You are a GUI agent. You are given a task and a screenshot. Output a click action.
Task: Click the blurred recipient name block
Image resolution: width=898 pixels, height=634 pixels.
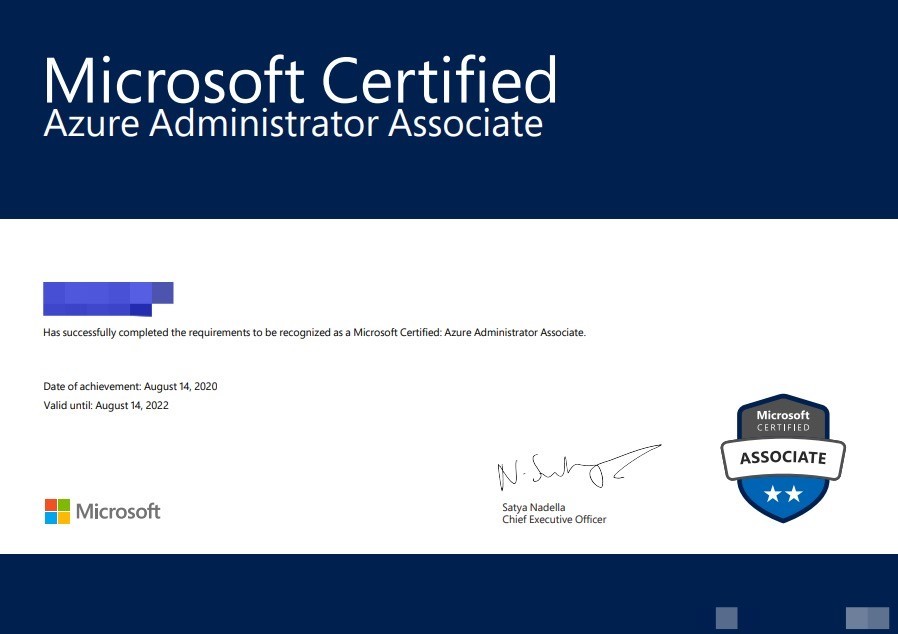coord(108,299)
